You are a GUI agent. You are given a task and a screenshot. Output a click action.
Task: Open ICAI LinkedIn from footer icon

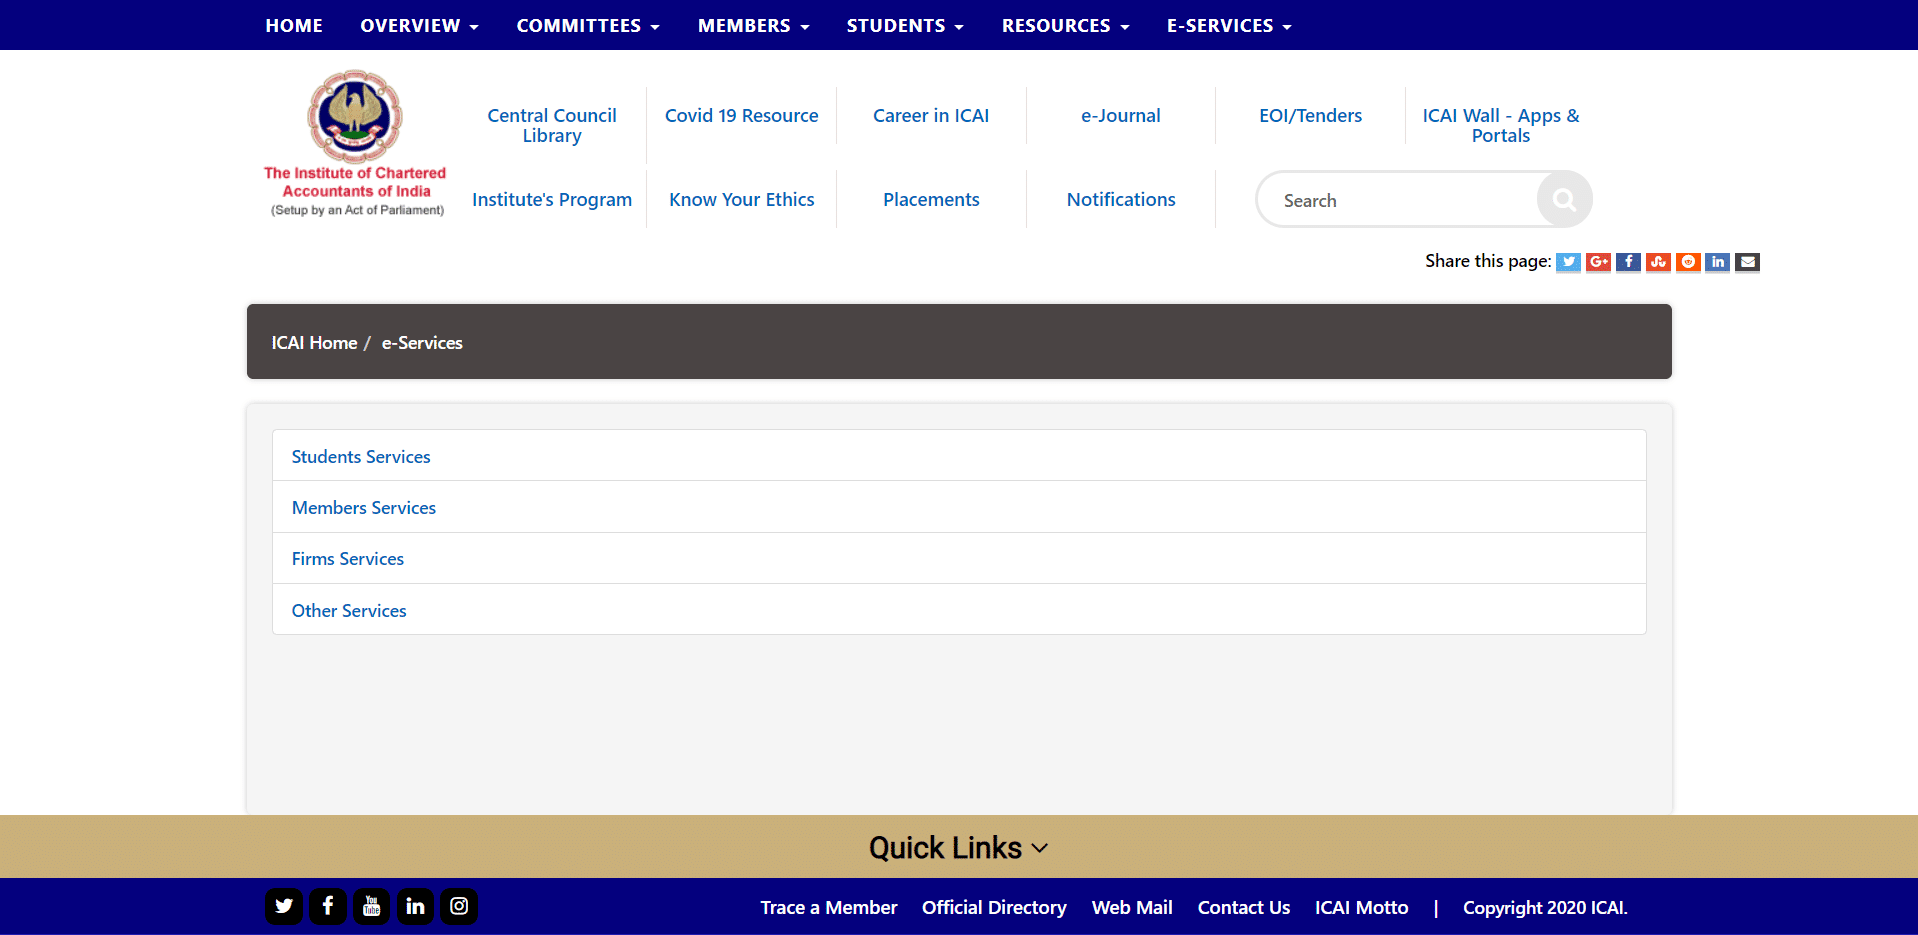(416, 906)
